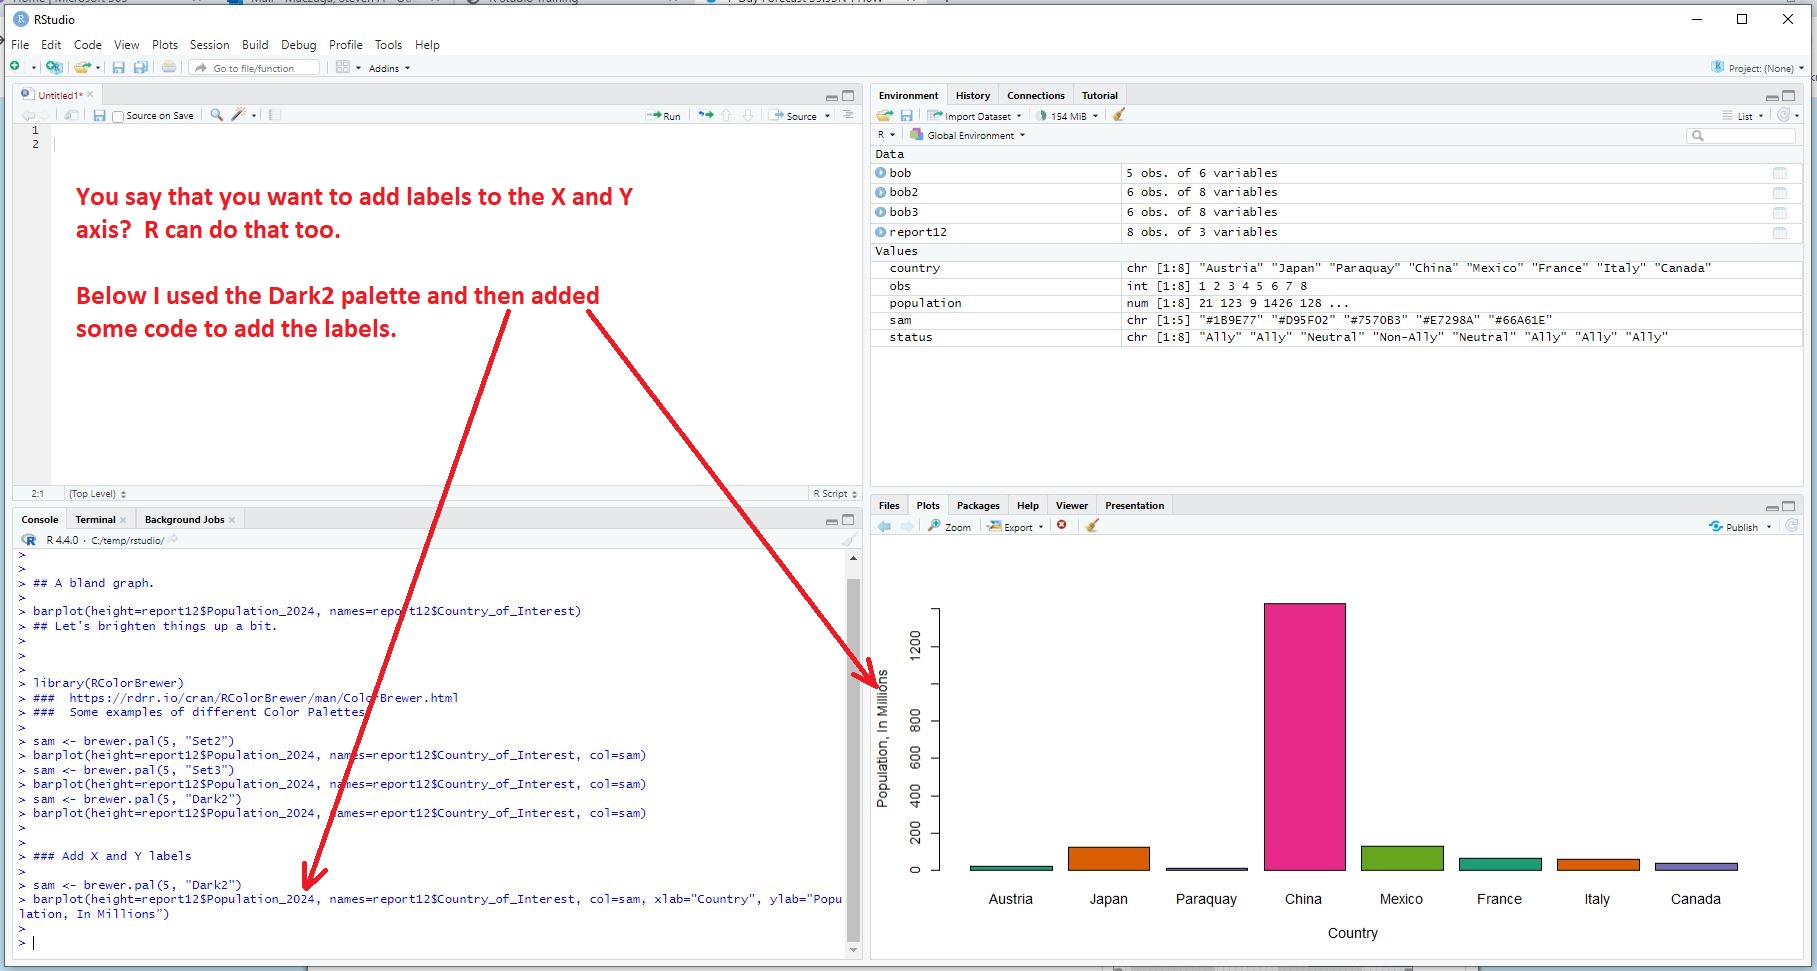The width and height of the screenshot is (1817, 971).
Task: View the report12 data frame grid icon
Action: tap(1779, 232)
